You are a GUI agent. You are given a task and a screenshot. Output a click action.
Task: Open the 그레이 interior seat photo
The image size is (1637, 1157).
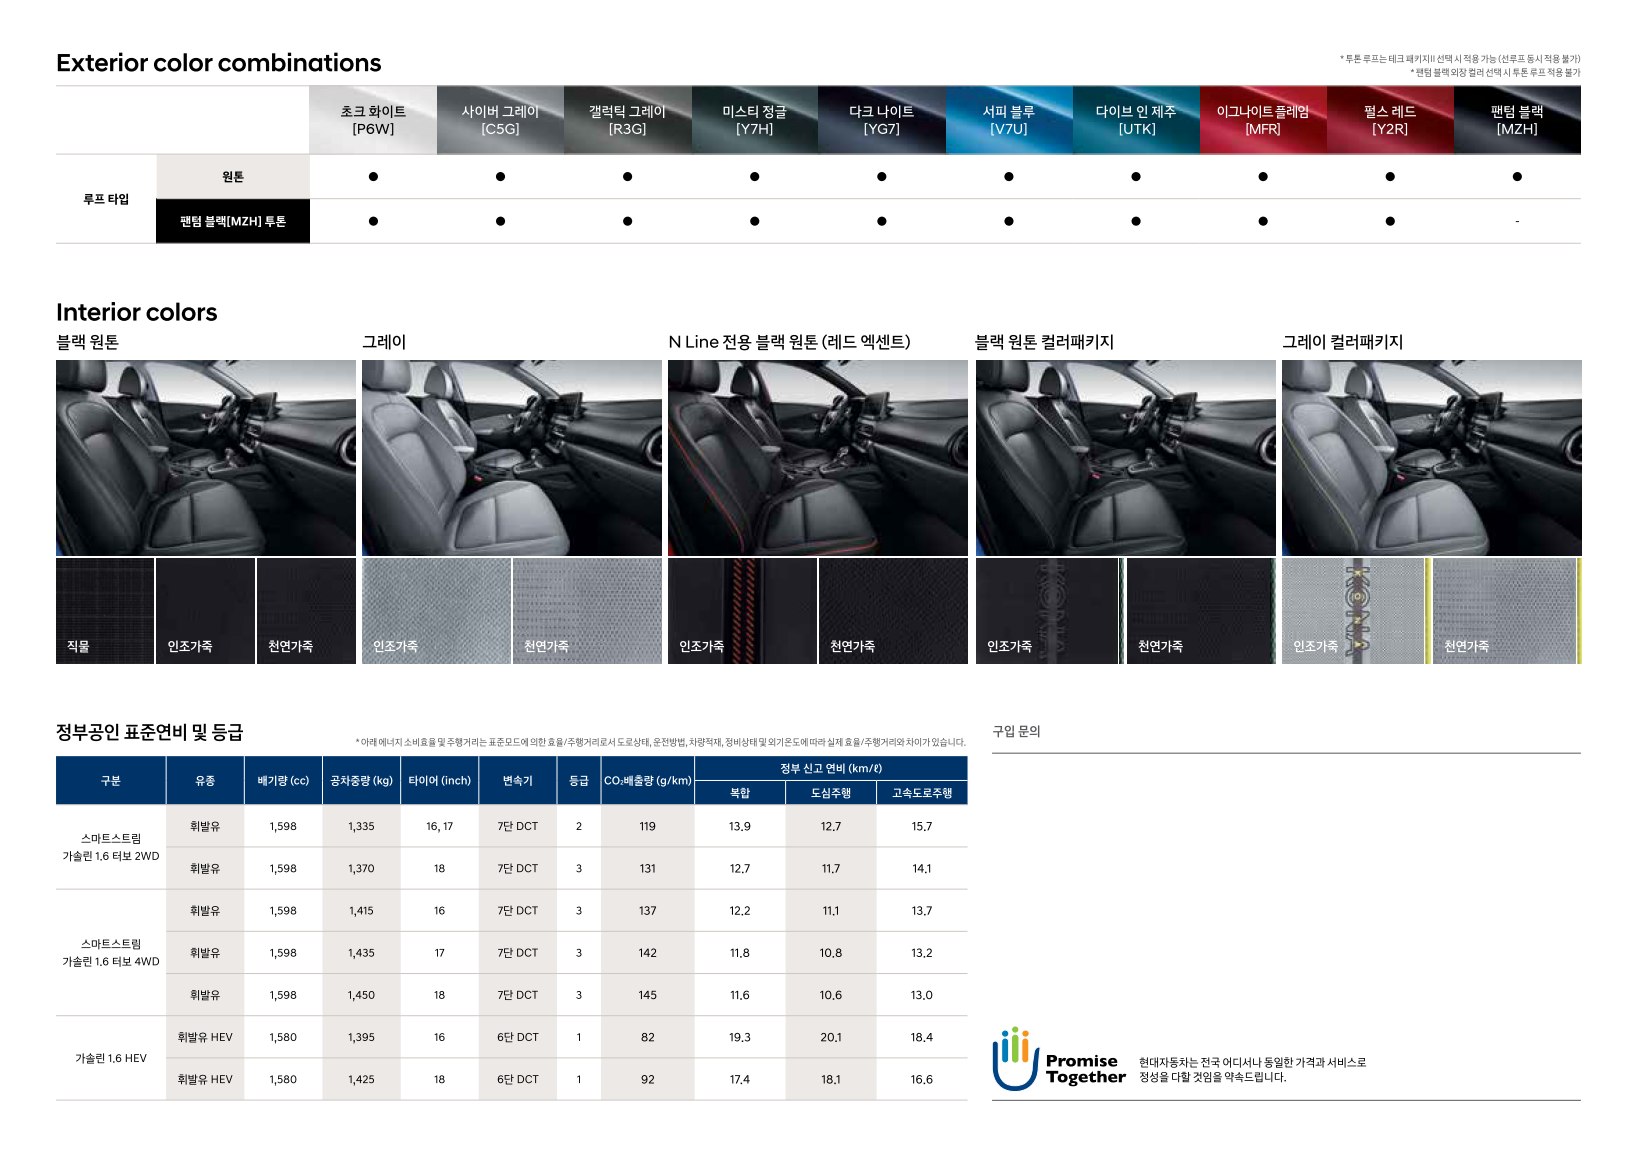point(511,457)
